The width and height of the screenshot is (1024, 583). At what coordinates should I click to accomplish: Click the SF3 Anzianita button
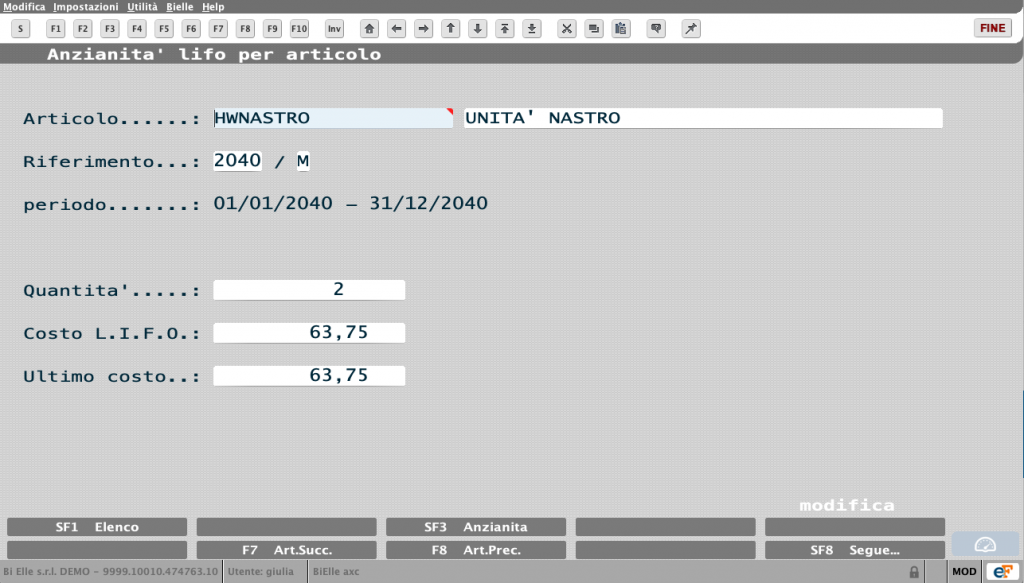pos(476,527)
